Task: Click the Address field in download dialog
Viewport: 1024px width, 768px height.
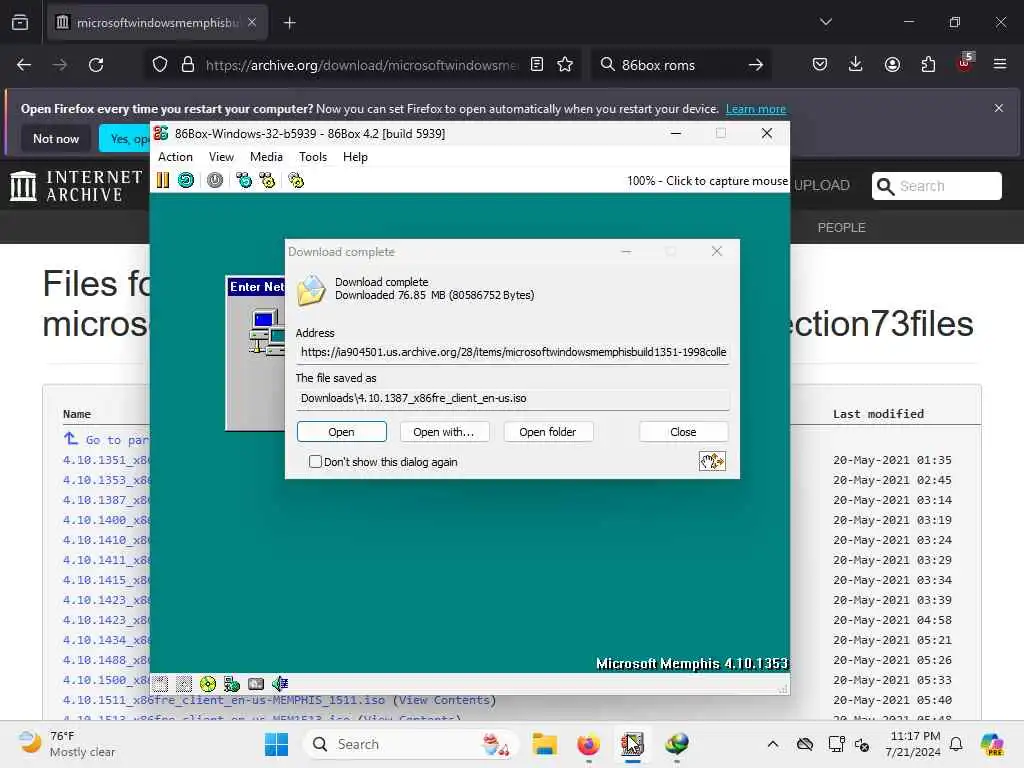Action: click(x=513, y=352)
